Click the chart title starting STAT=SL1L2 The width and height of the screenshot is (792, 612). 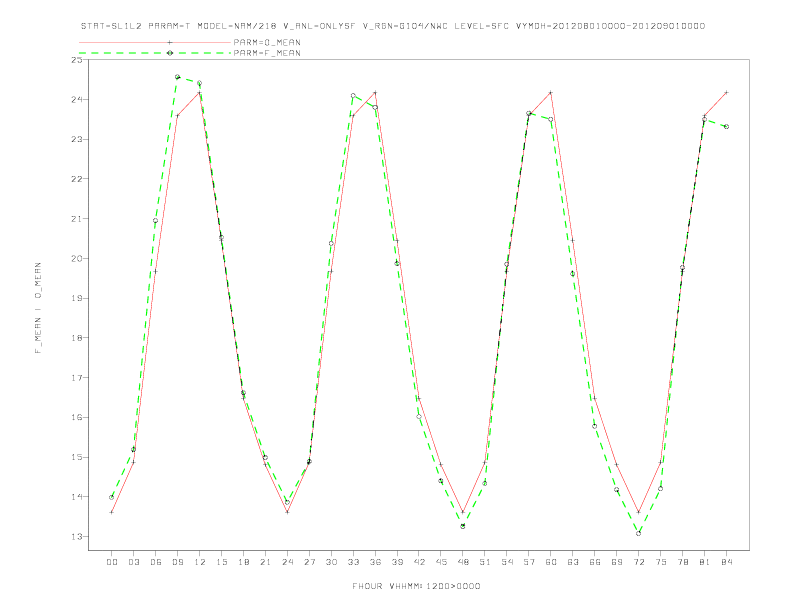click(392, 26)
